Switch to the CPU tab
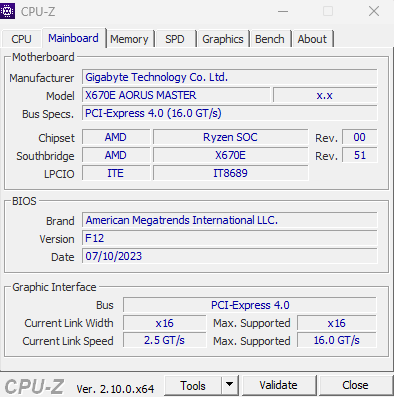Viewport: 394px width, 397px height. (x=21, y=39)
